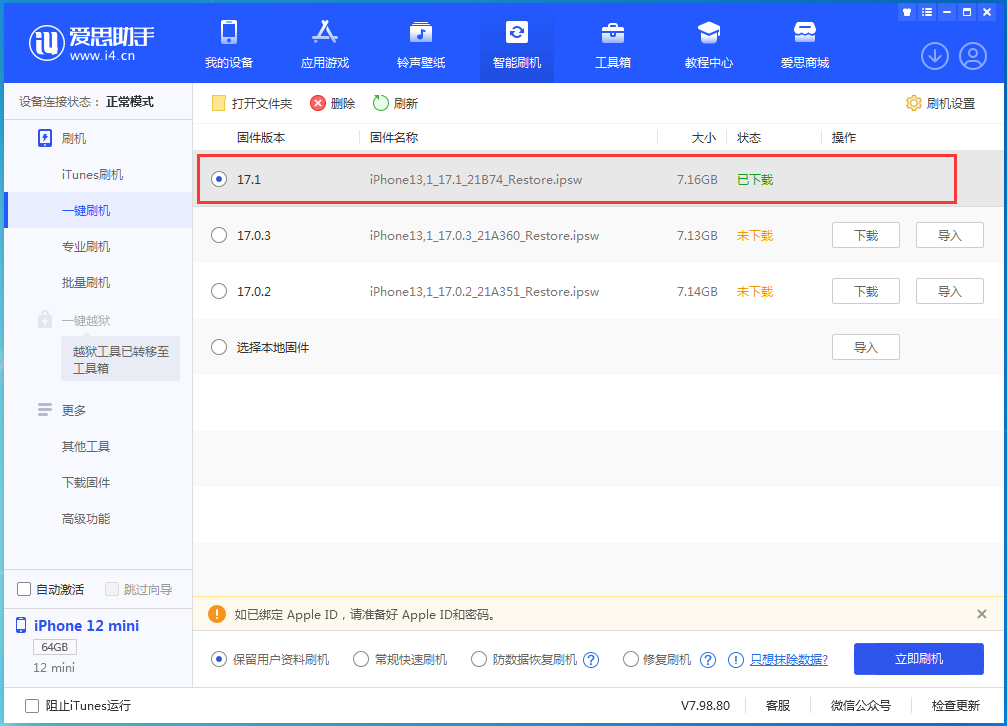
Task: Open the 只想抹除数据? link
Action: pyautogui.click(x=791, y=659)
